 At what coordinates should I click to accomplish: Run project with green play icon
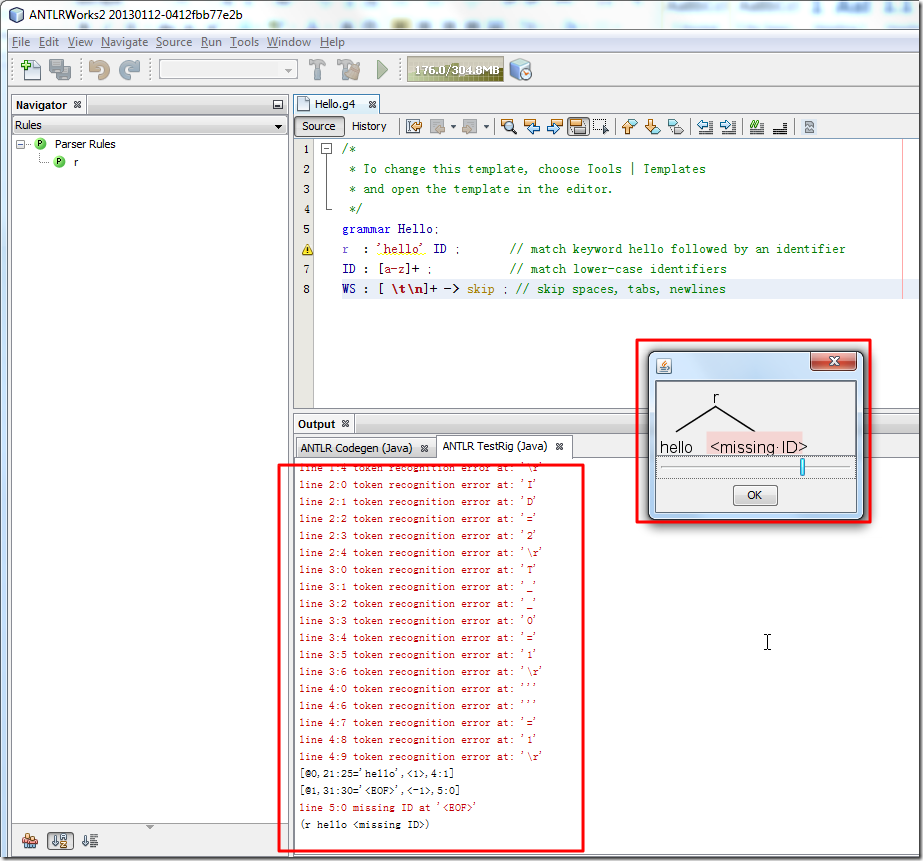click(x=383, y=70)
